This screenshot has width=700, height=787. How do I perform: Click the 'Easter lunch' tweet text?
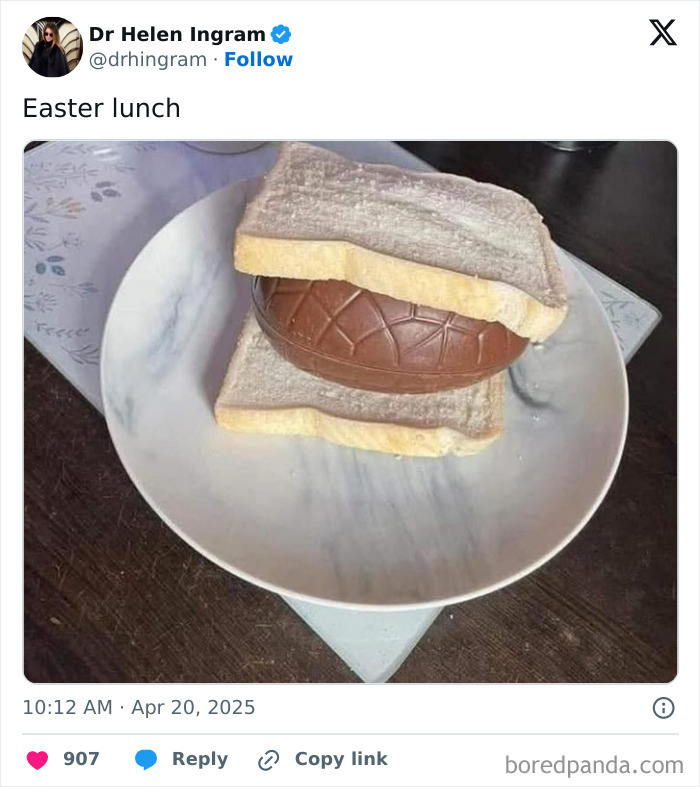click(101, 108)
